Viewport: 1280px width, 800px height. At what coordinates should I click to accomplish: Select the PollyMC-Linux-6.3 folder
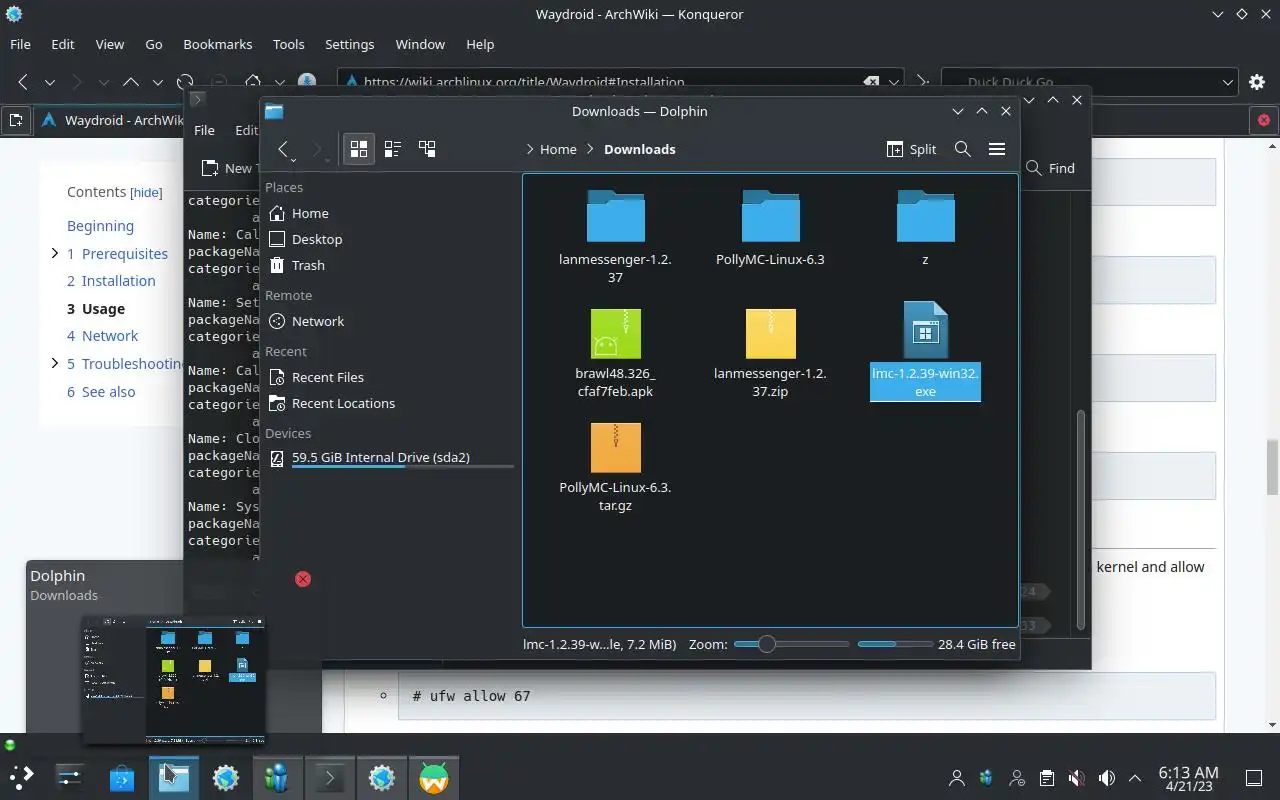click(770, 229)
